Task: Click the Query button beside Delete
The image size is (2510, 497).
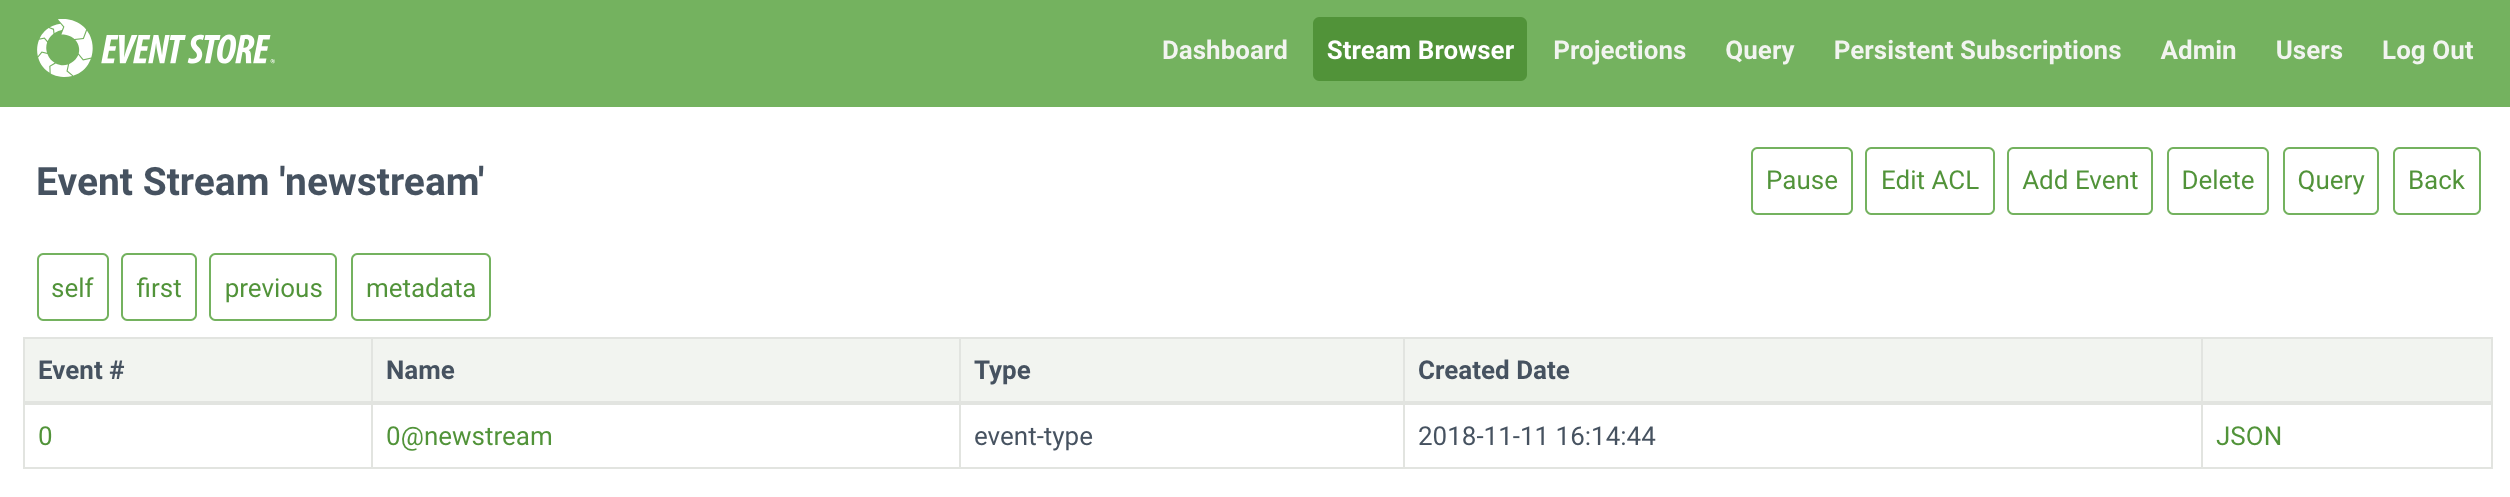Action: click(x=2330, y=181)
